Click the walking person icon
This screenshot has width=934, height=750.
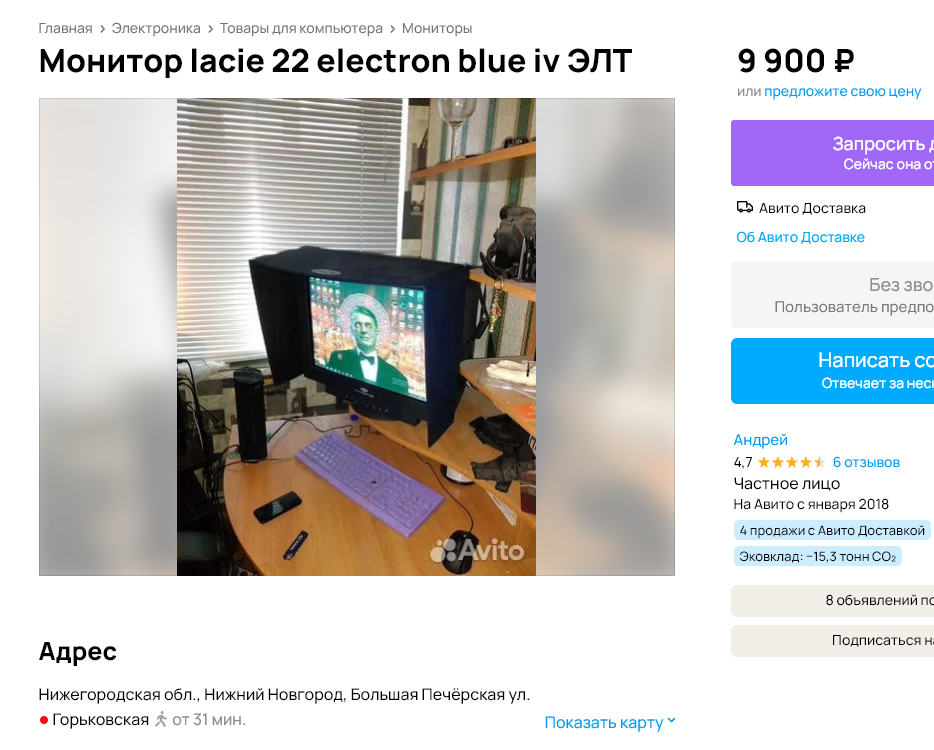(161, 720)
